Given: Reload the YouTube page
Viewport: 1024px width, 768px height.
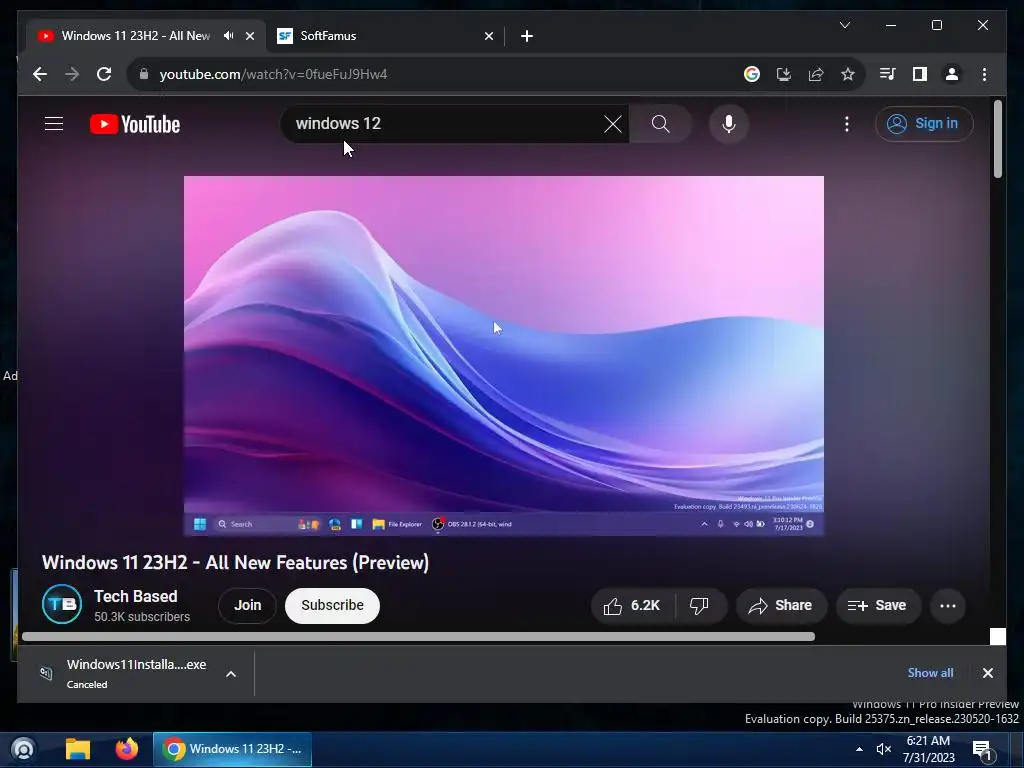Looking at the screenshot, I should pyautogui.click(x=104, y=74).
